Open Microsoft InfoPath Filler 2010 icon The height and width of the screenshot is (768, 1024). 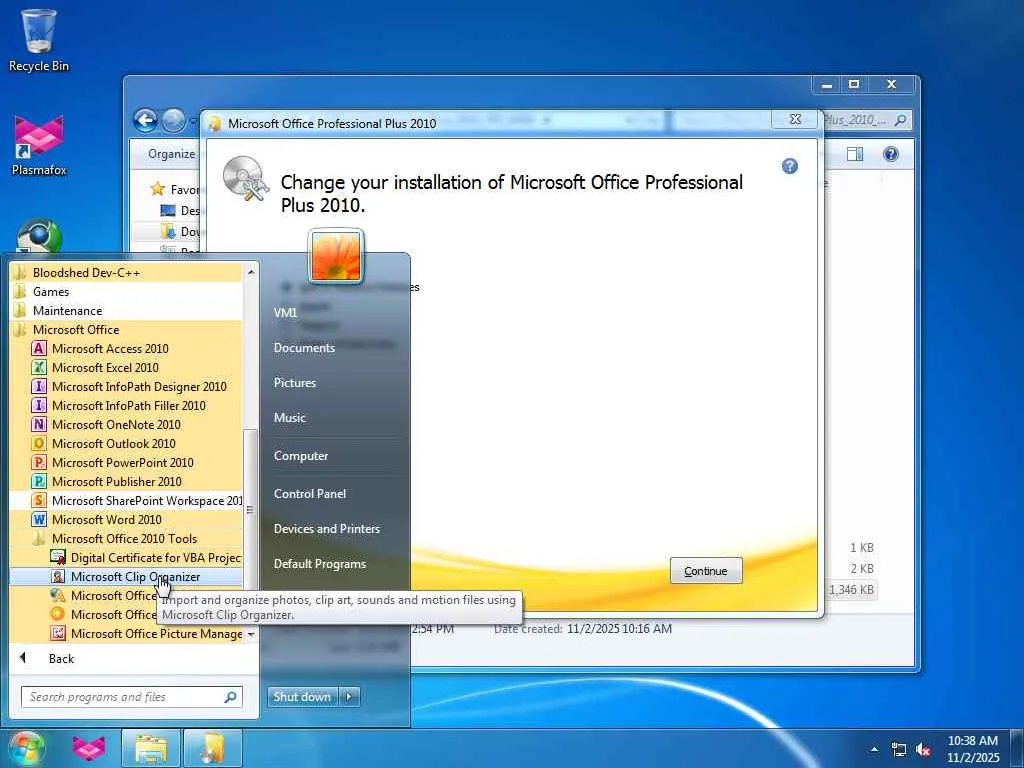pyautogui.click(x=39, y=406)
